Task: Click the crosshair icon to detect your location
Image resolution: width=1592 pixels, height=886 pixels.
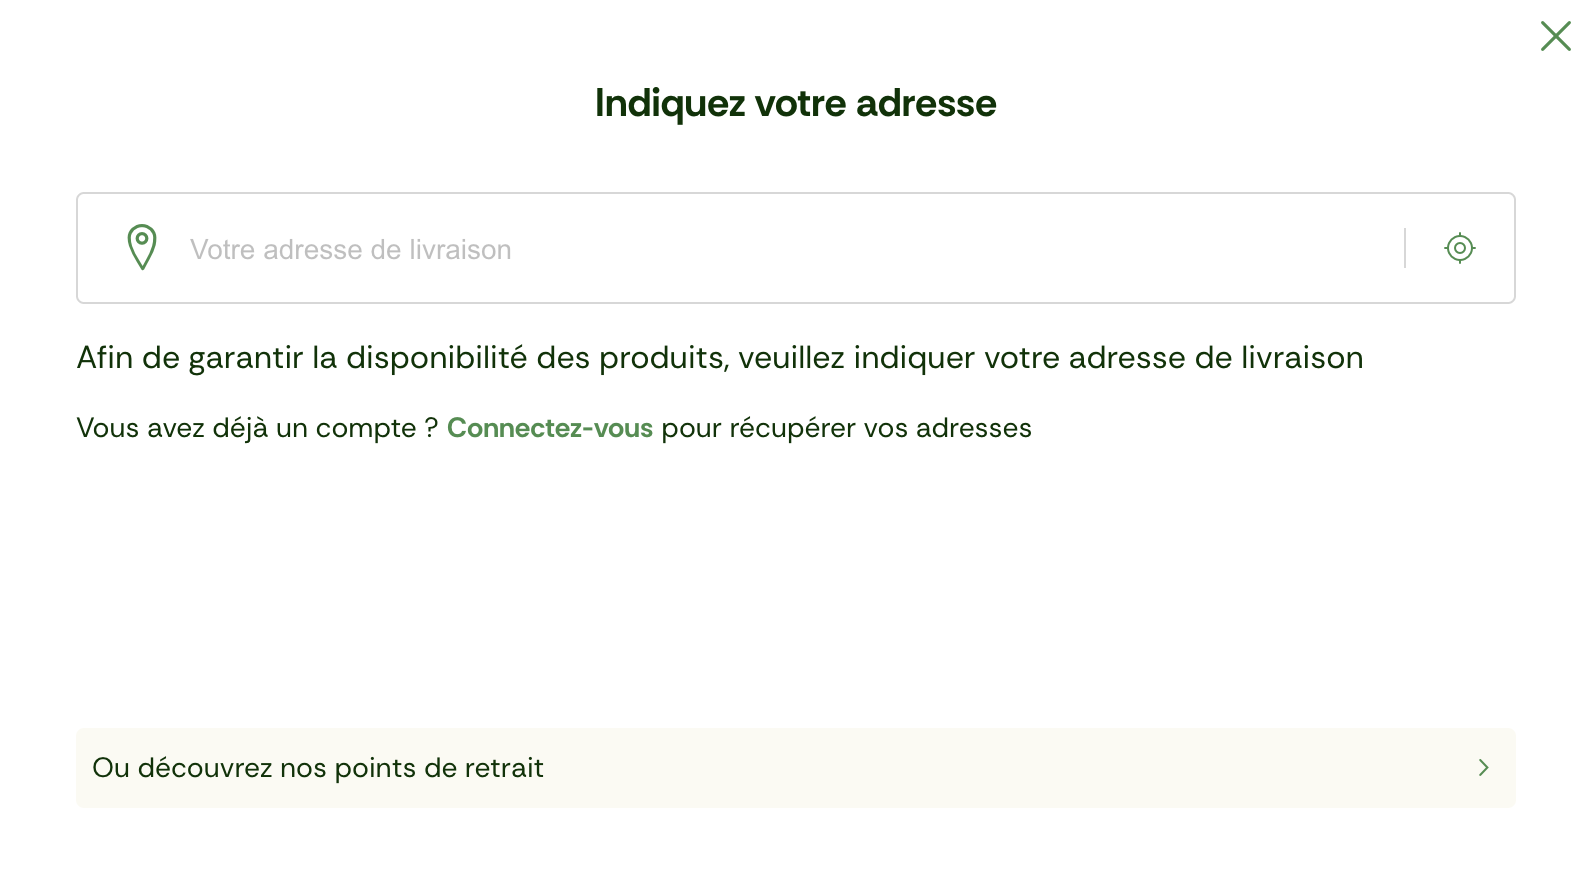Action: click(x=1459, y=248)
